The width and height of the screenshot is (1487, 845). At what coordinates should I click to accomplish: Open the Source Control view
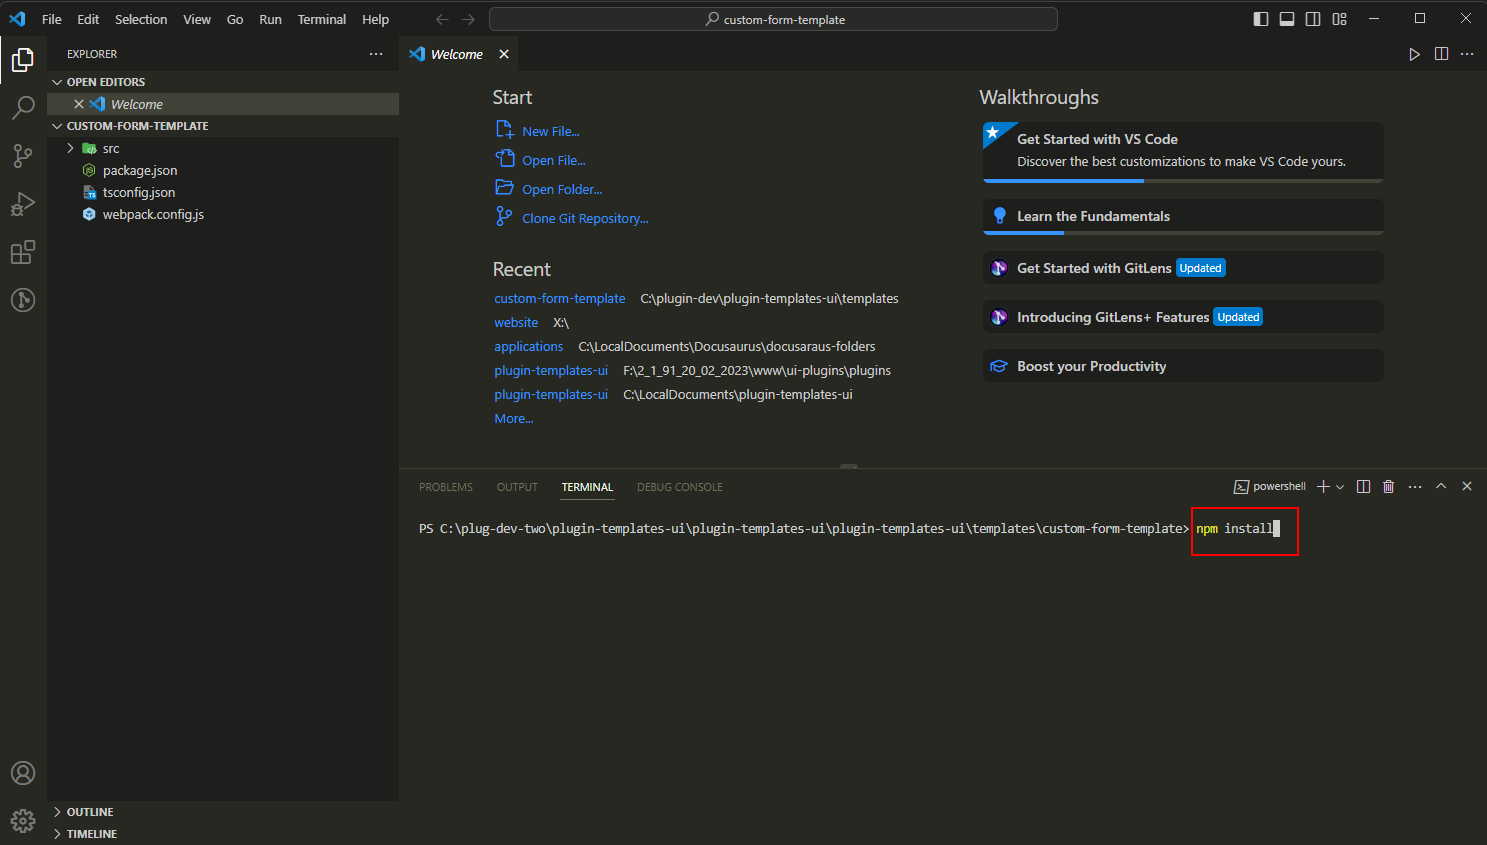point(23,156)
